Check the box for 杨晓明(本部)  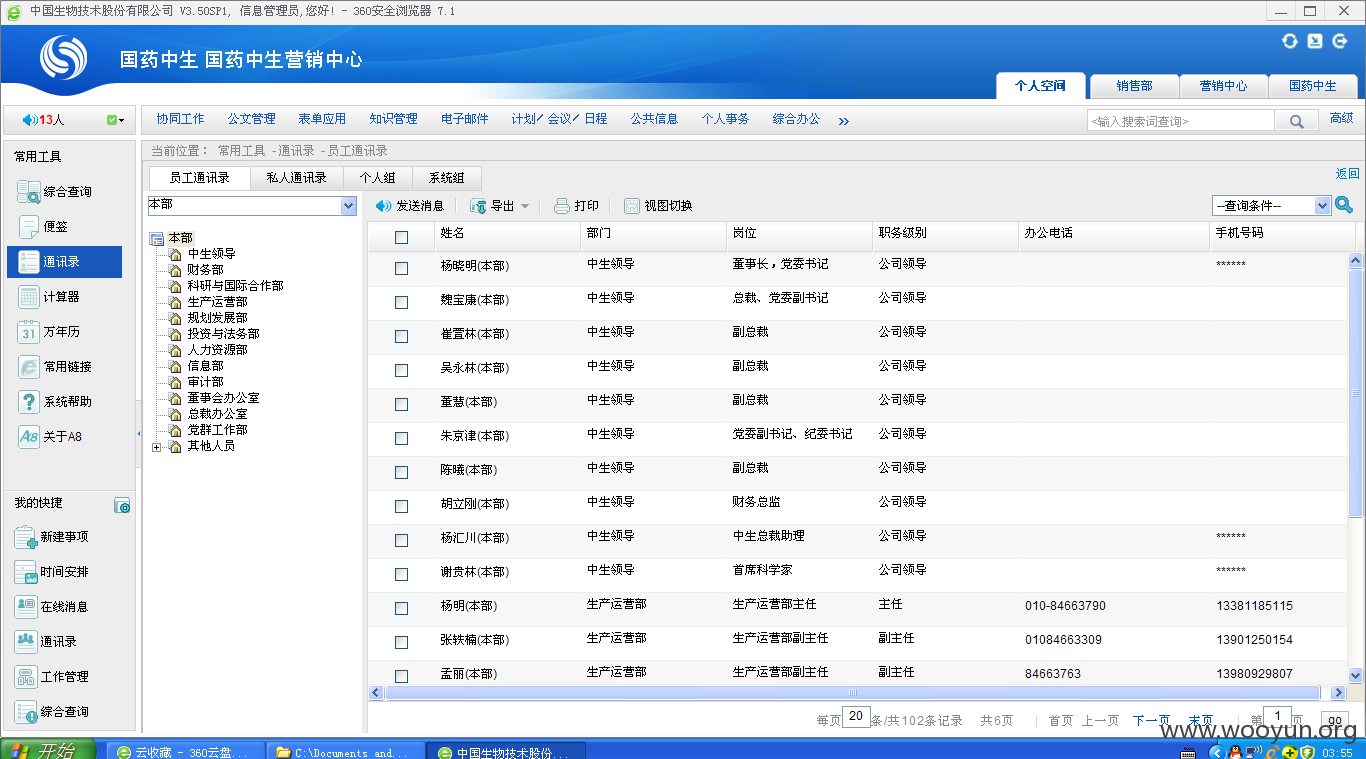click(401, 268)
